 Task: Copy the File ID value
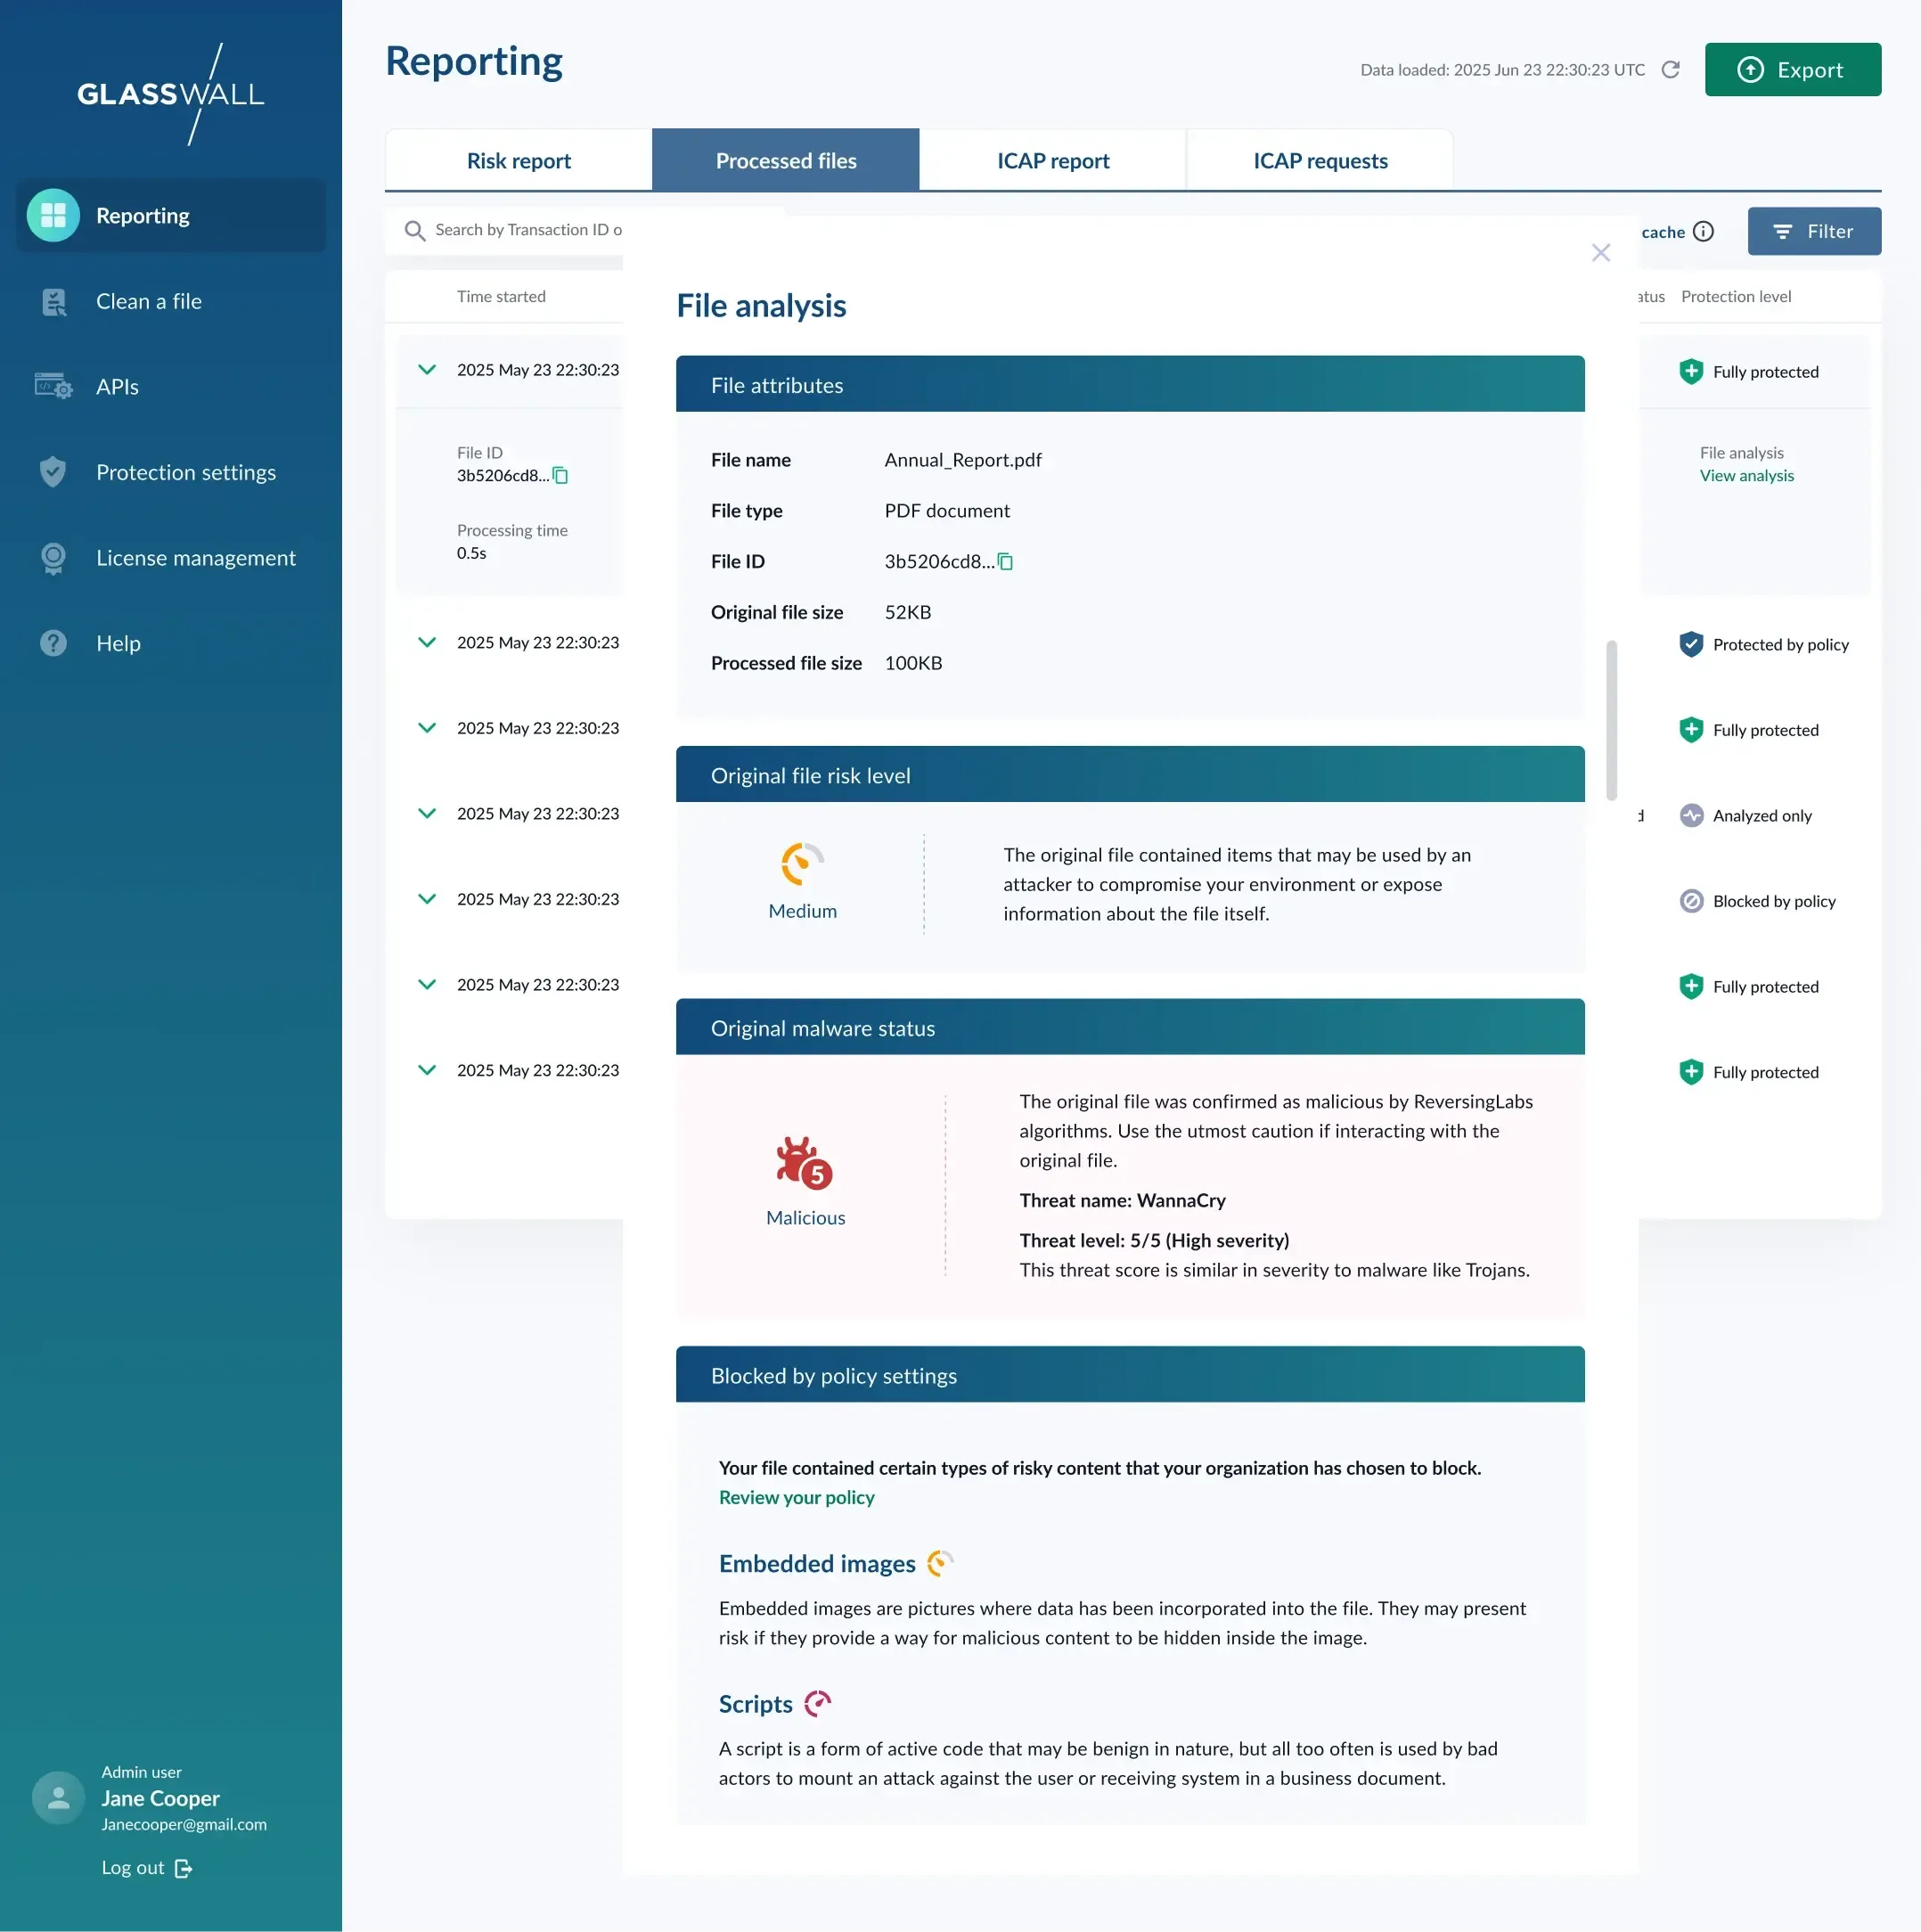(x=1005, y=562)
